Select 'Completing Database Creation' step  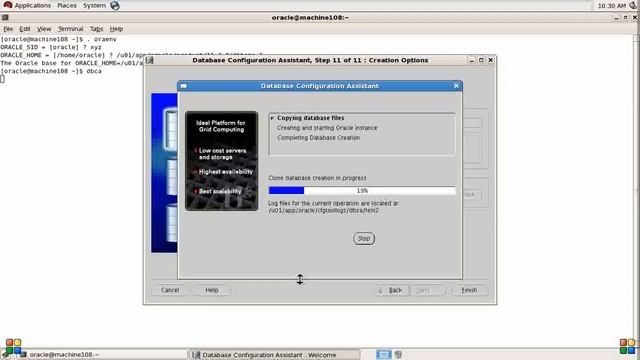tap(318, 138)
